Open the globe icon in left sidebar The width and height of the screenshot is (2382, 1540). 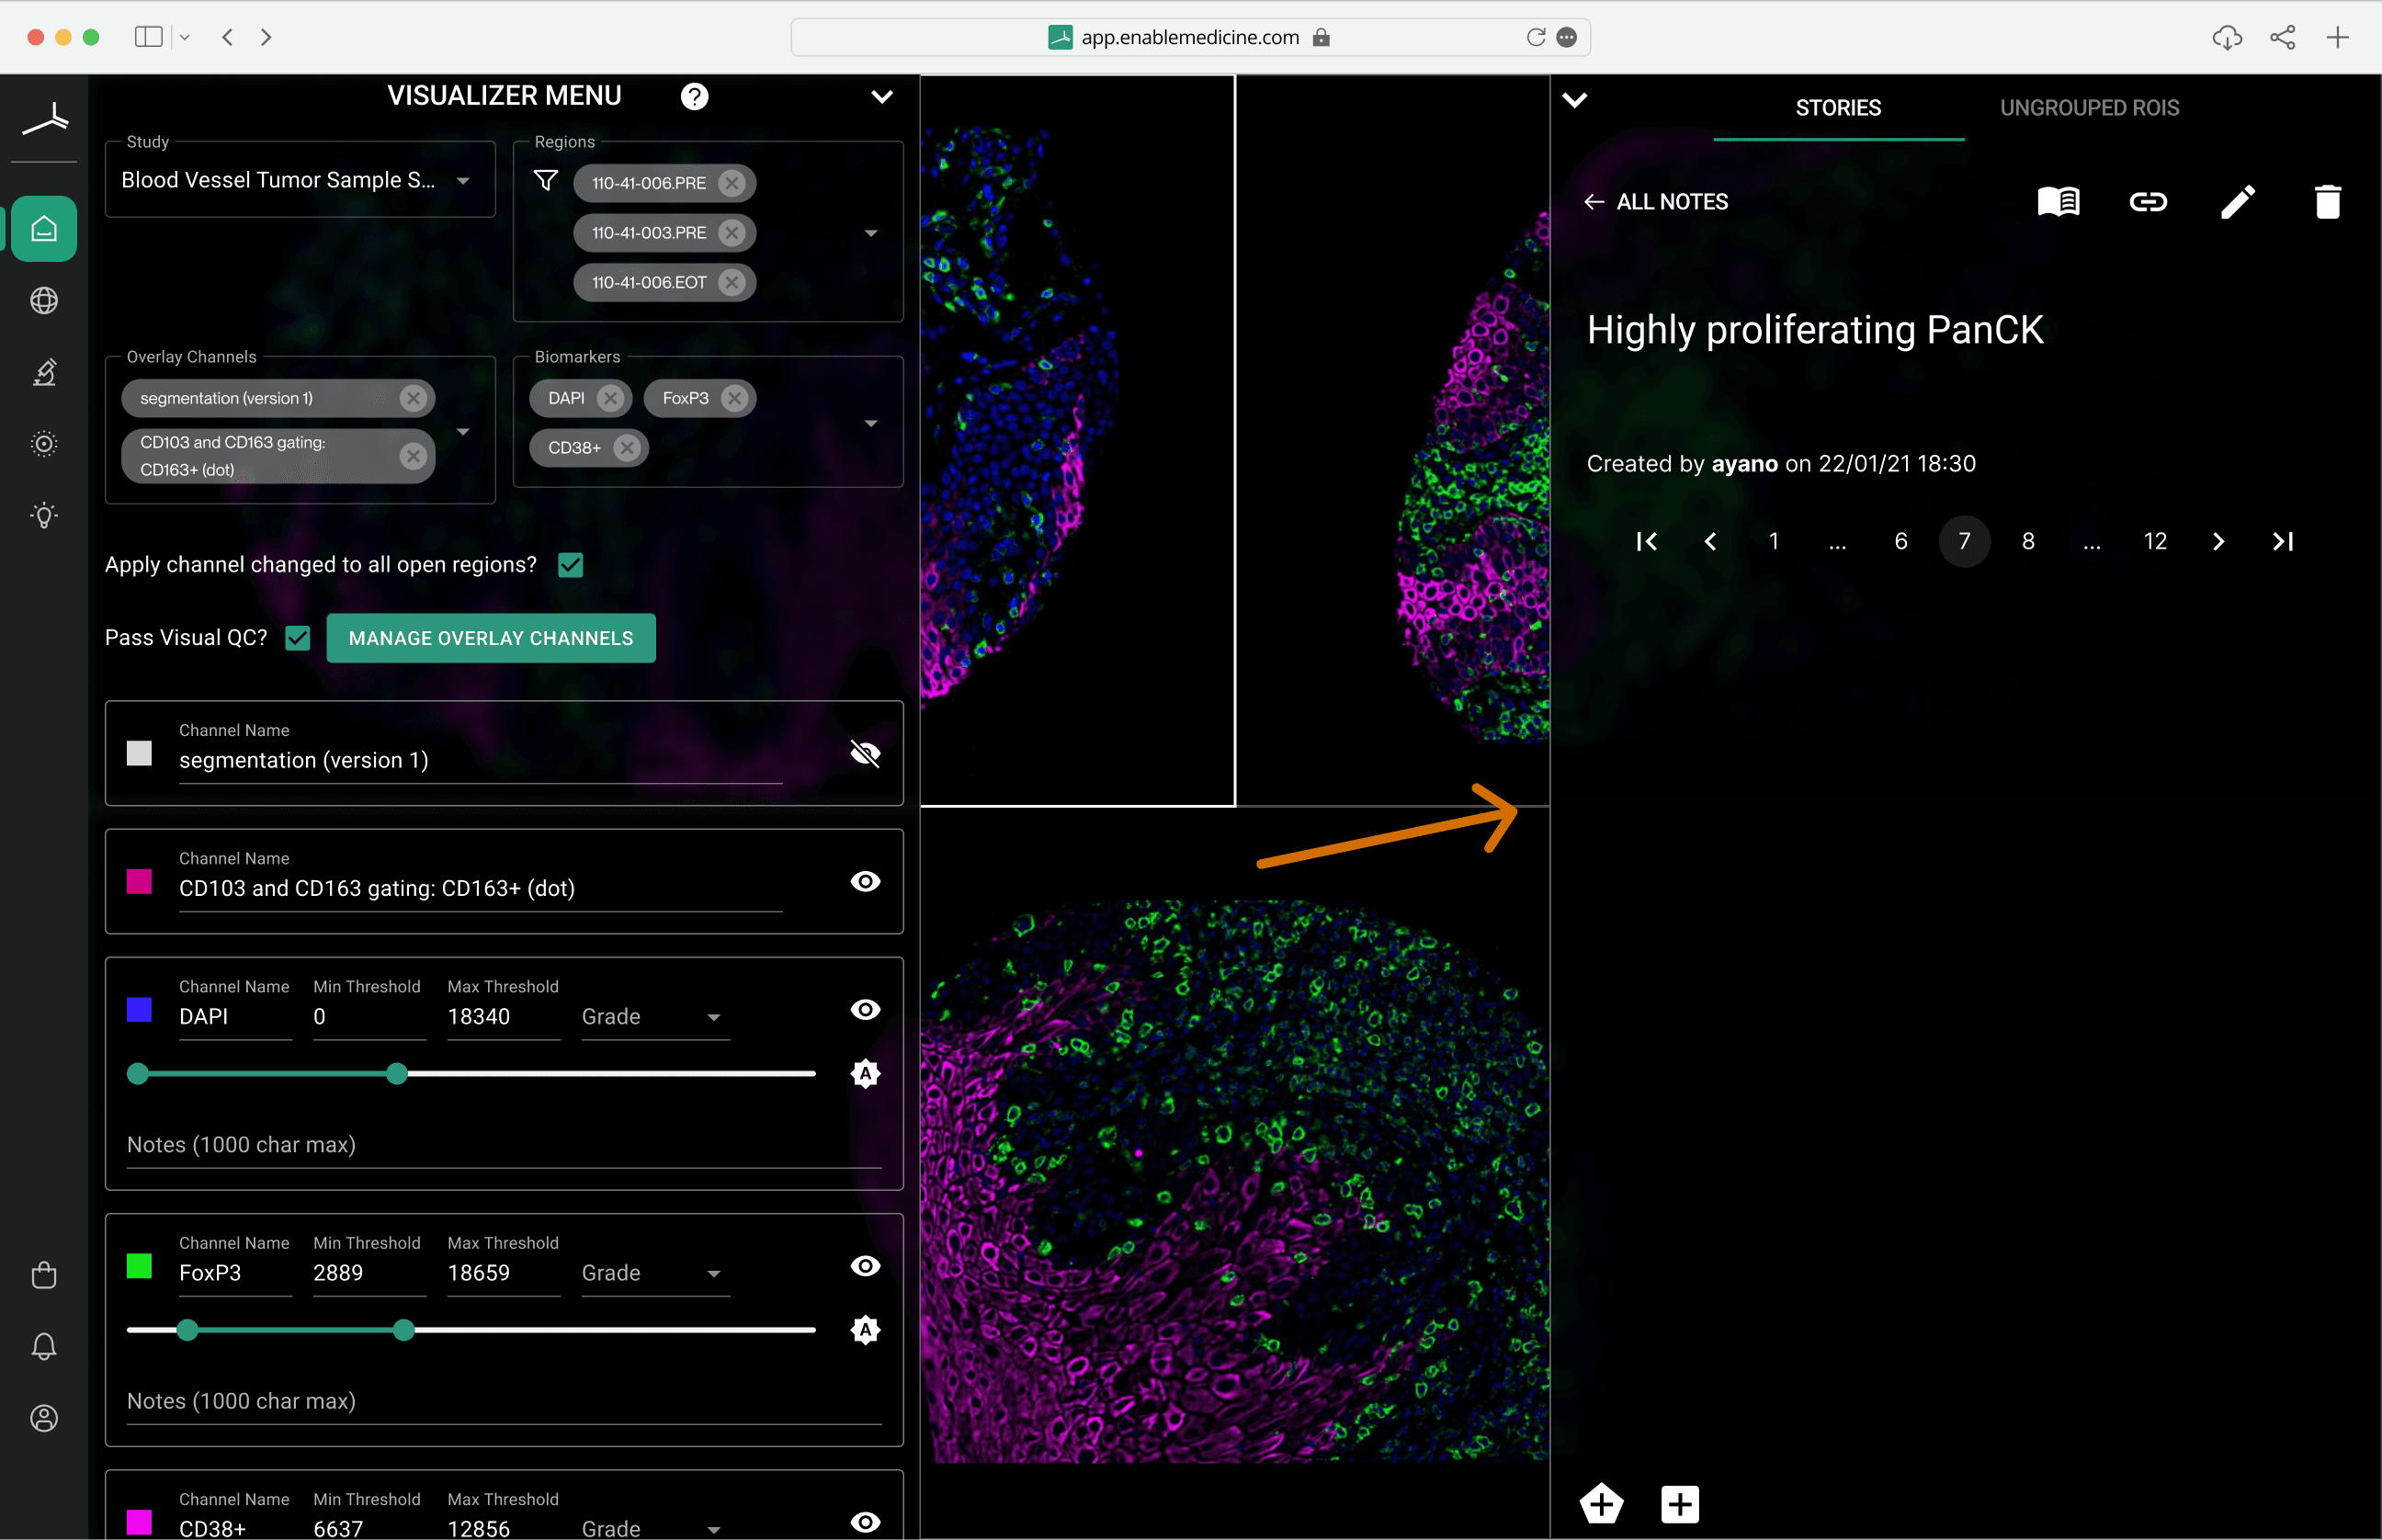point(44,300)
